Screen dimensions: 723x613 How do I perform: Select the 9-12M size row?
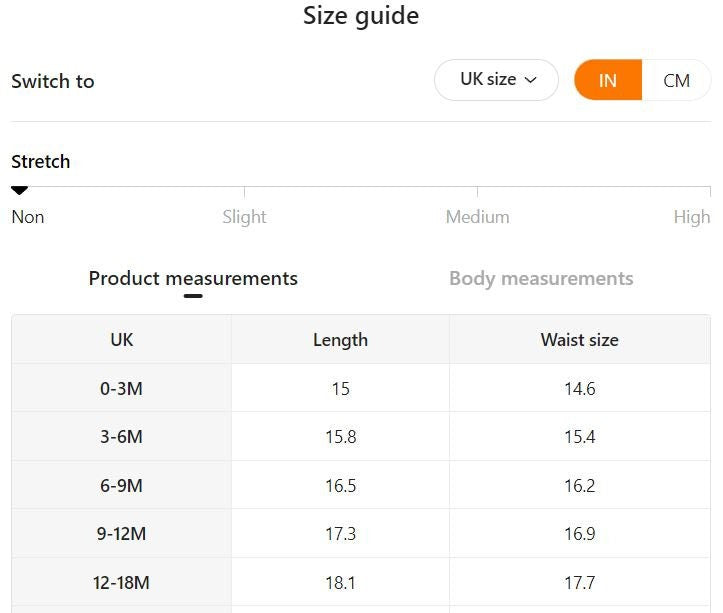tap(121, 534)
